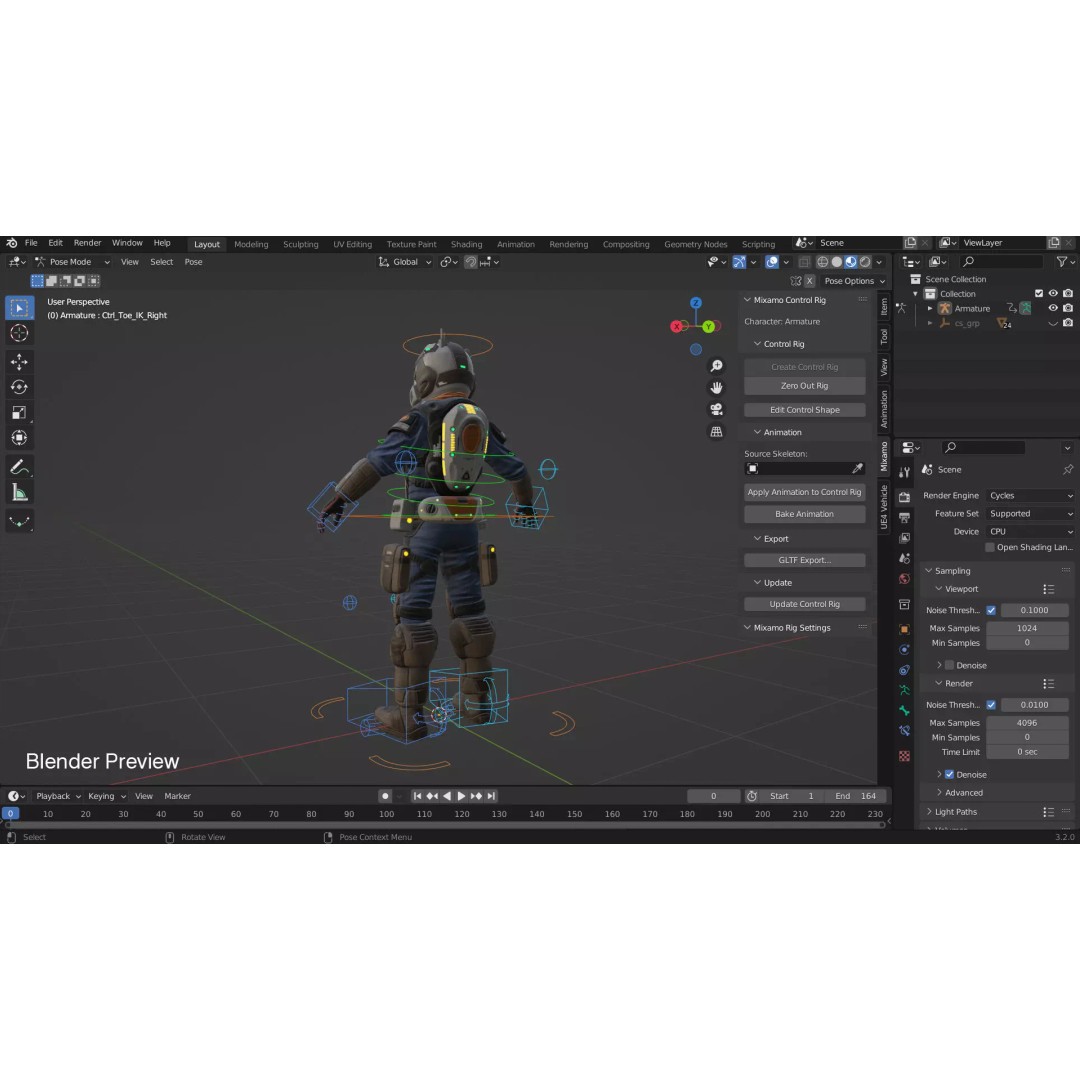Click the Z axis on the navigation gizmo
Image resolution: width=1080 pixels, height=1080 pixels.
click(696, 303)
